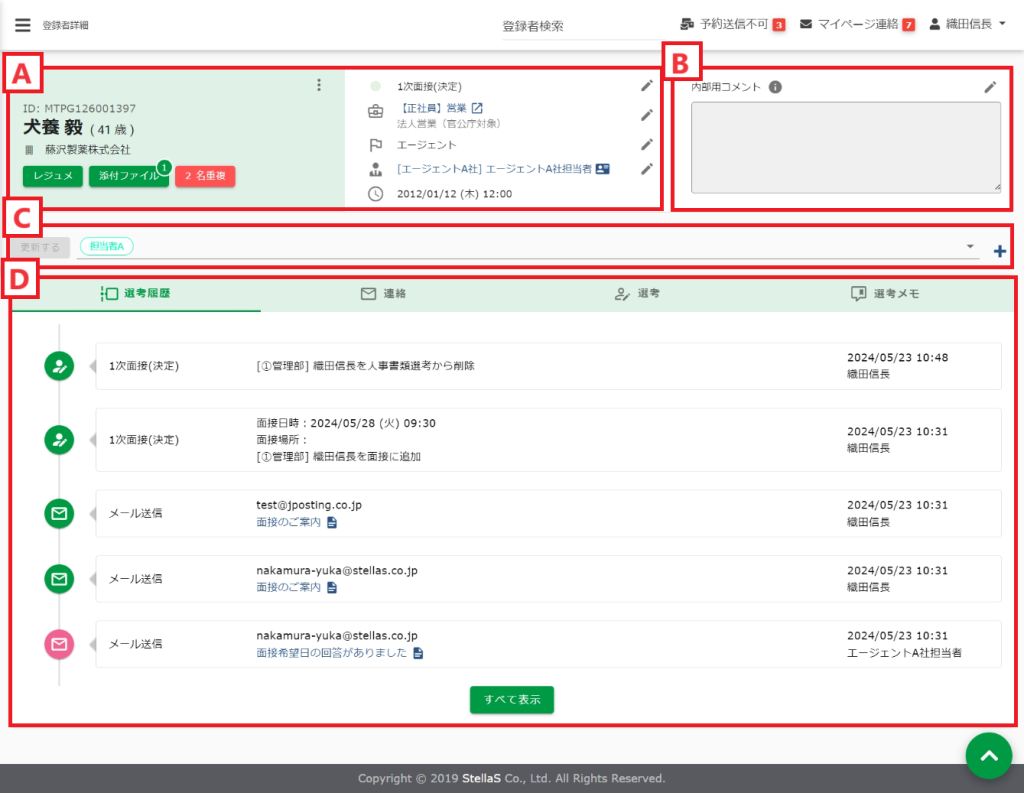Edit the 1次面接(決定) status with pencil icon
The image size is (1024, 793).
pyautogui.click(x=647, y=86)
